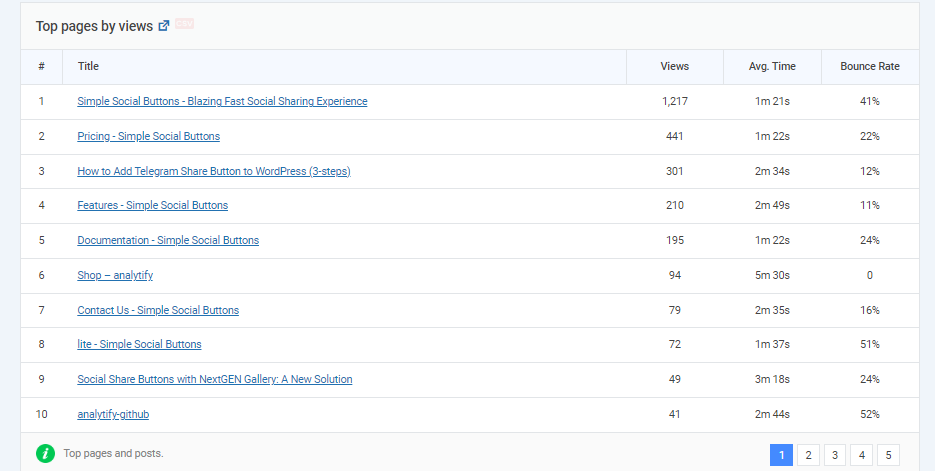Image resolution: width=935 pixels, height=471 pixels.
Task: Select row number 10 cell
Action: tap(41, 414)
